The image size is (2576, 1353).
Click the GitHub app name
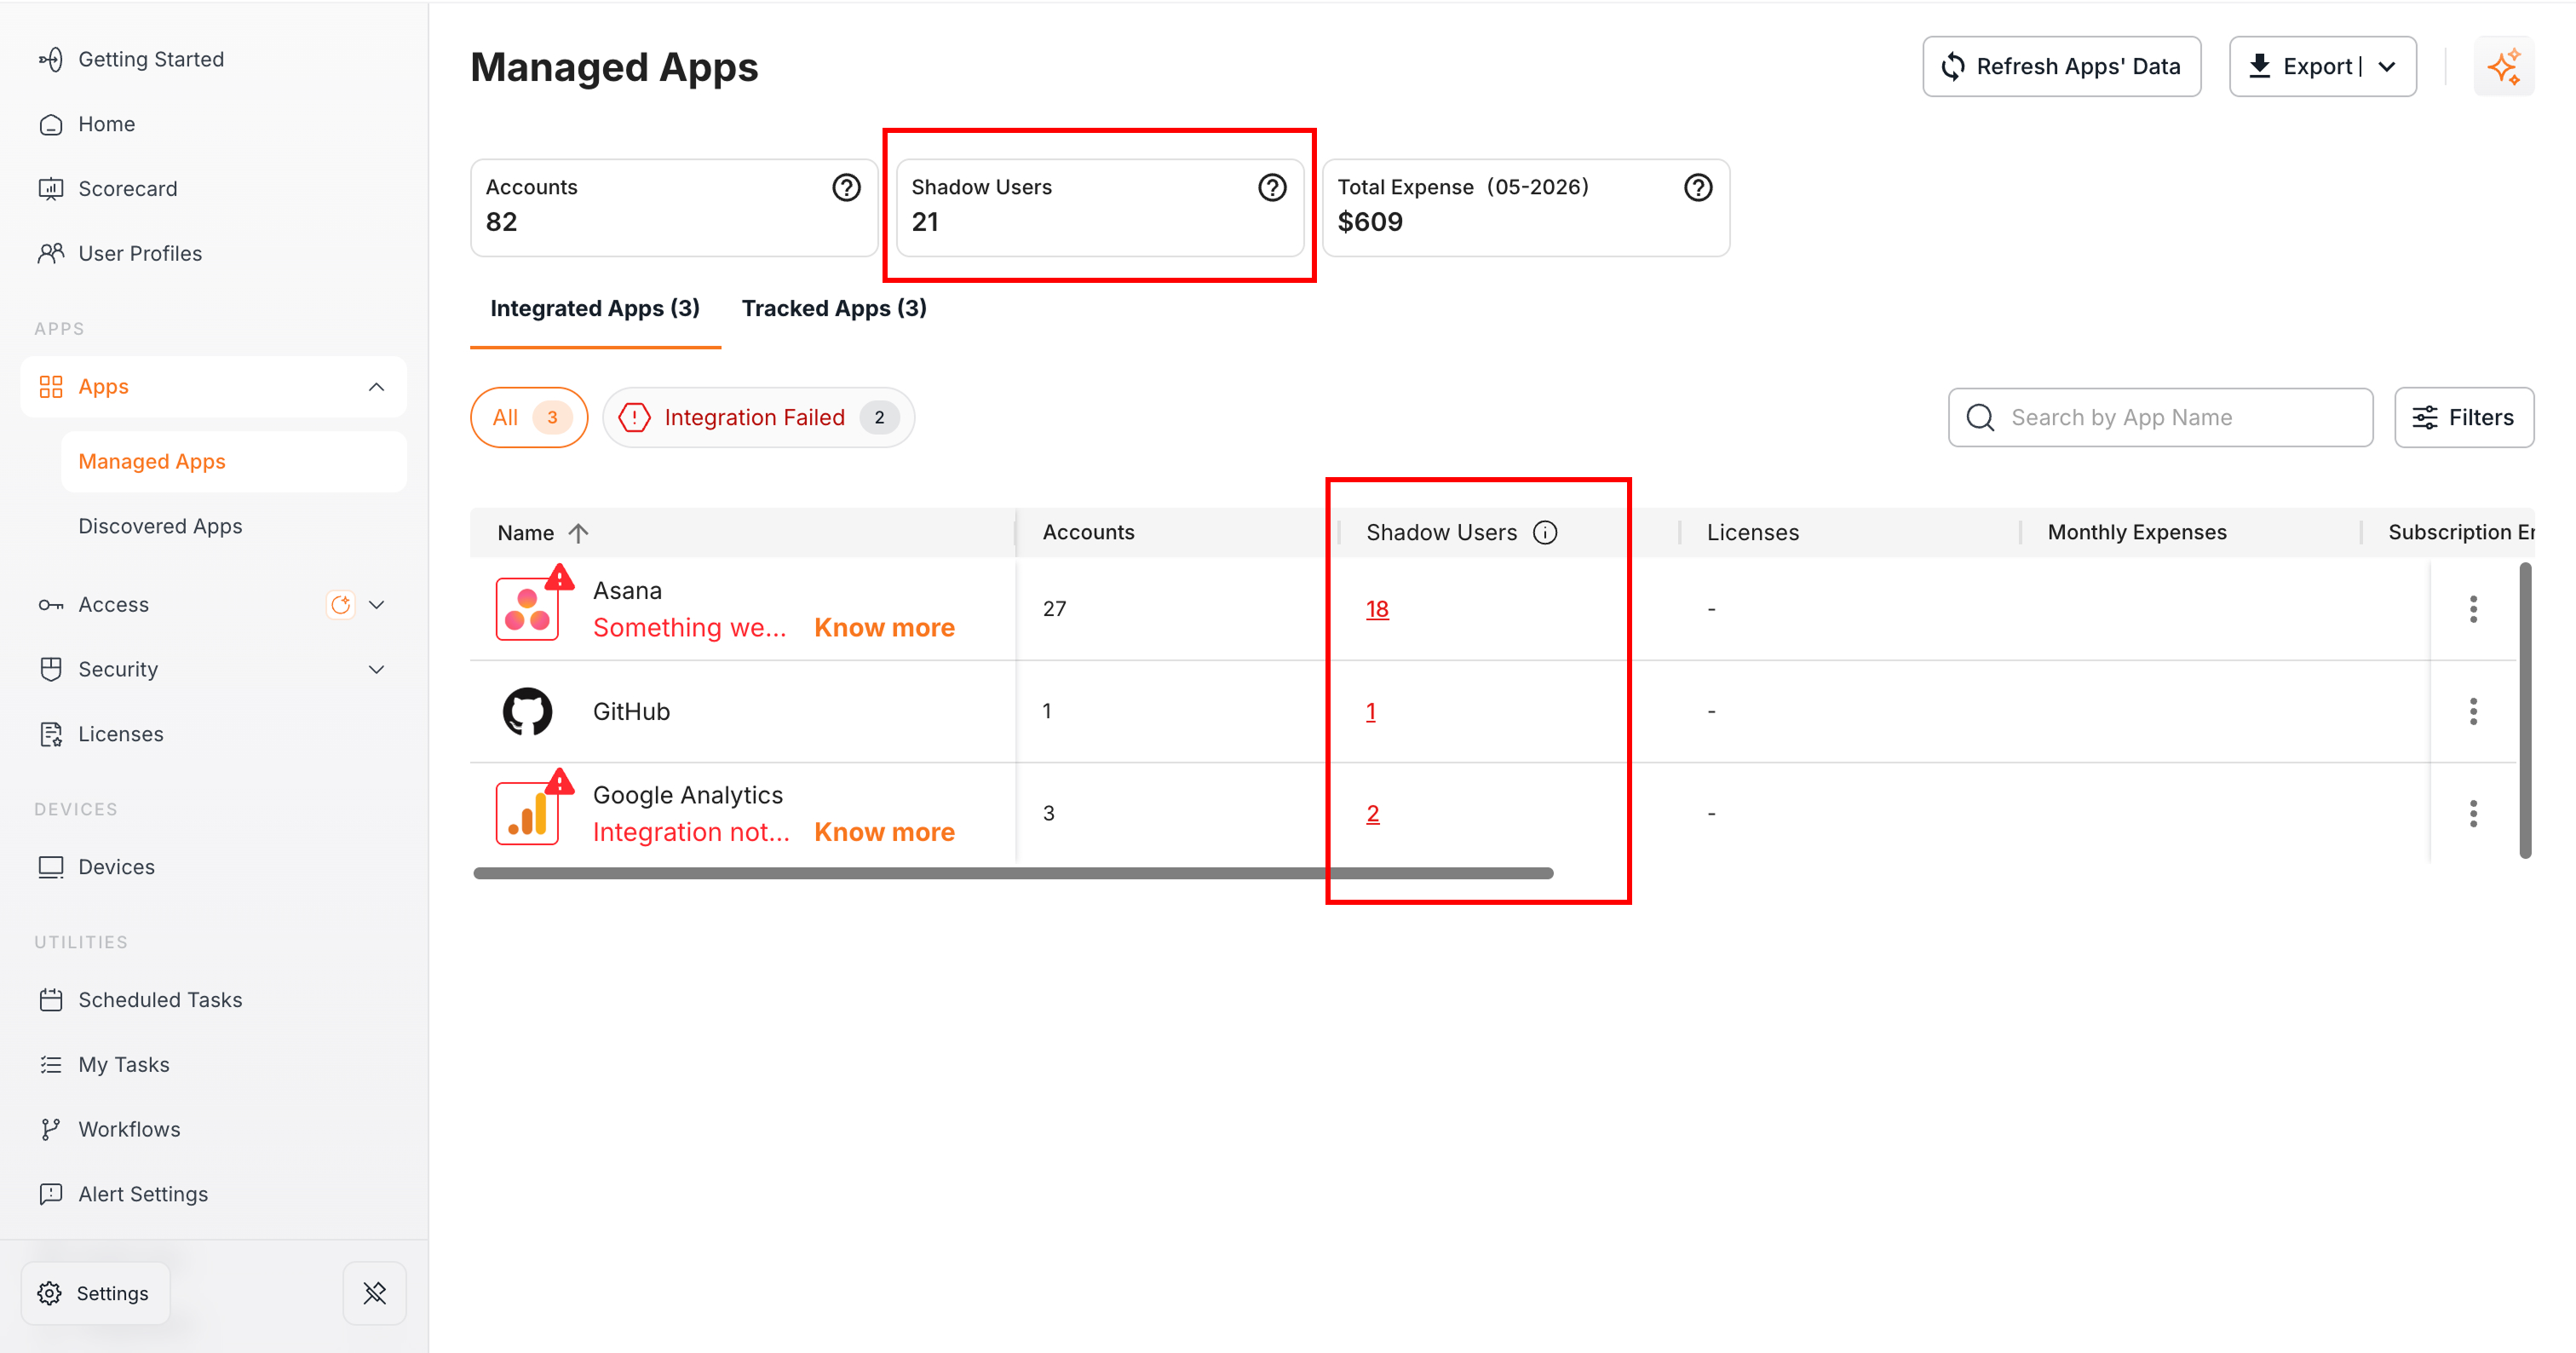click(631, 712)
